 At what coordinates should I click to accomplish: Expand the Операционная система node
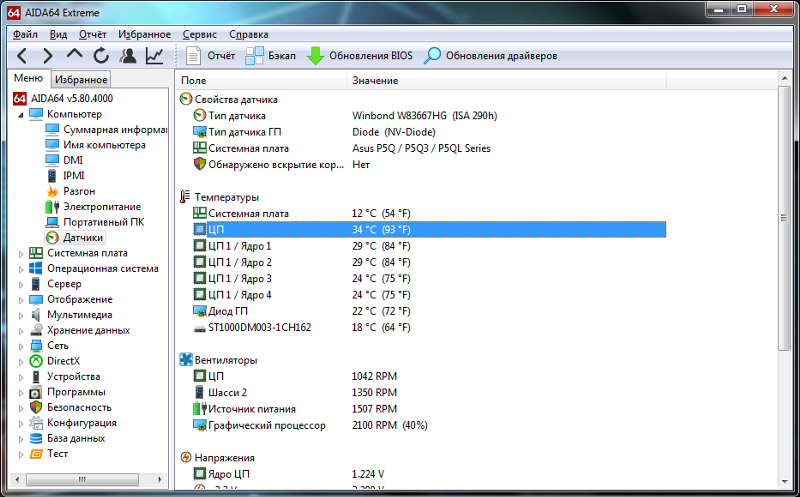(20, 269)
